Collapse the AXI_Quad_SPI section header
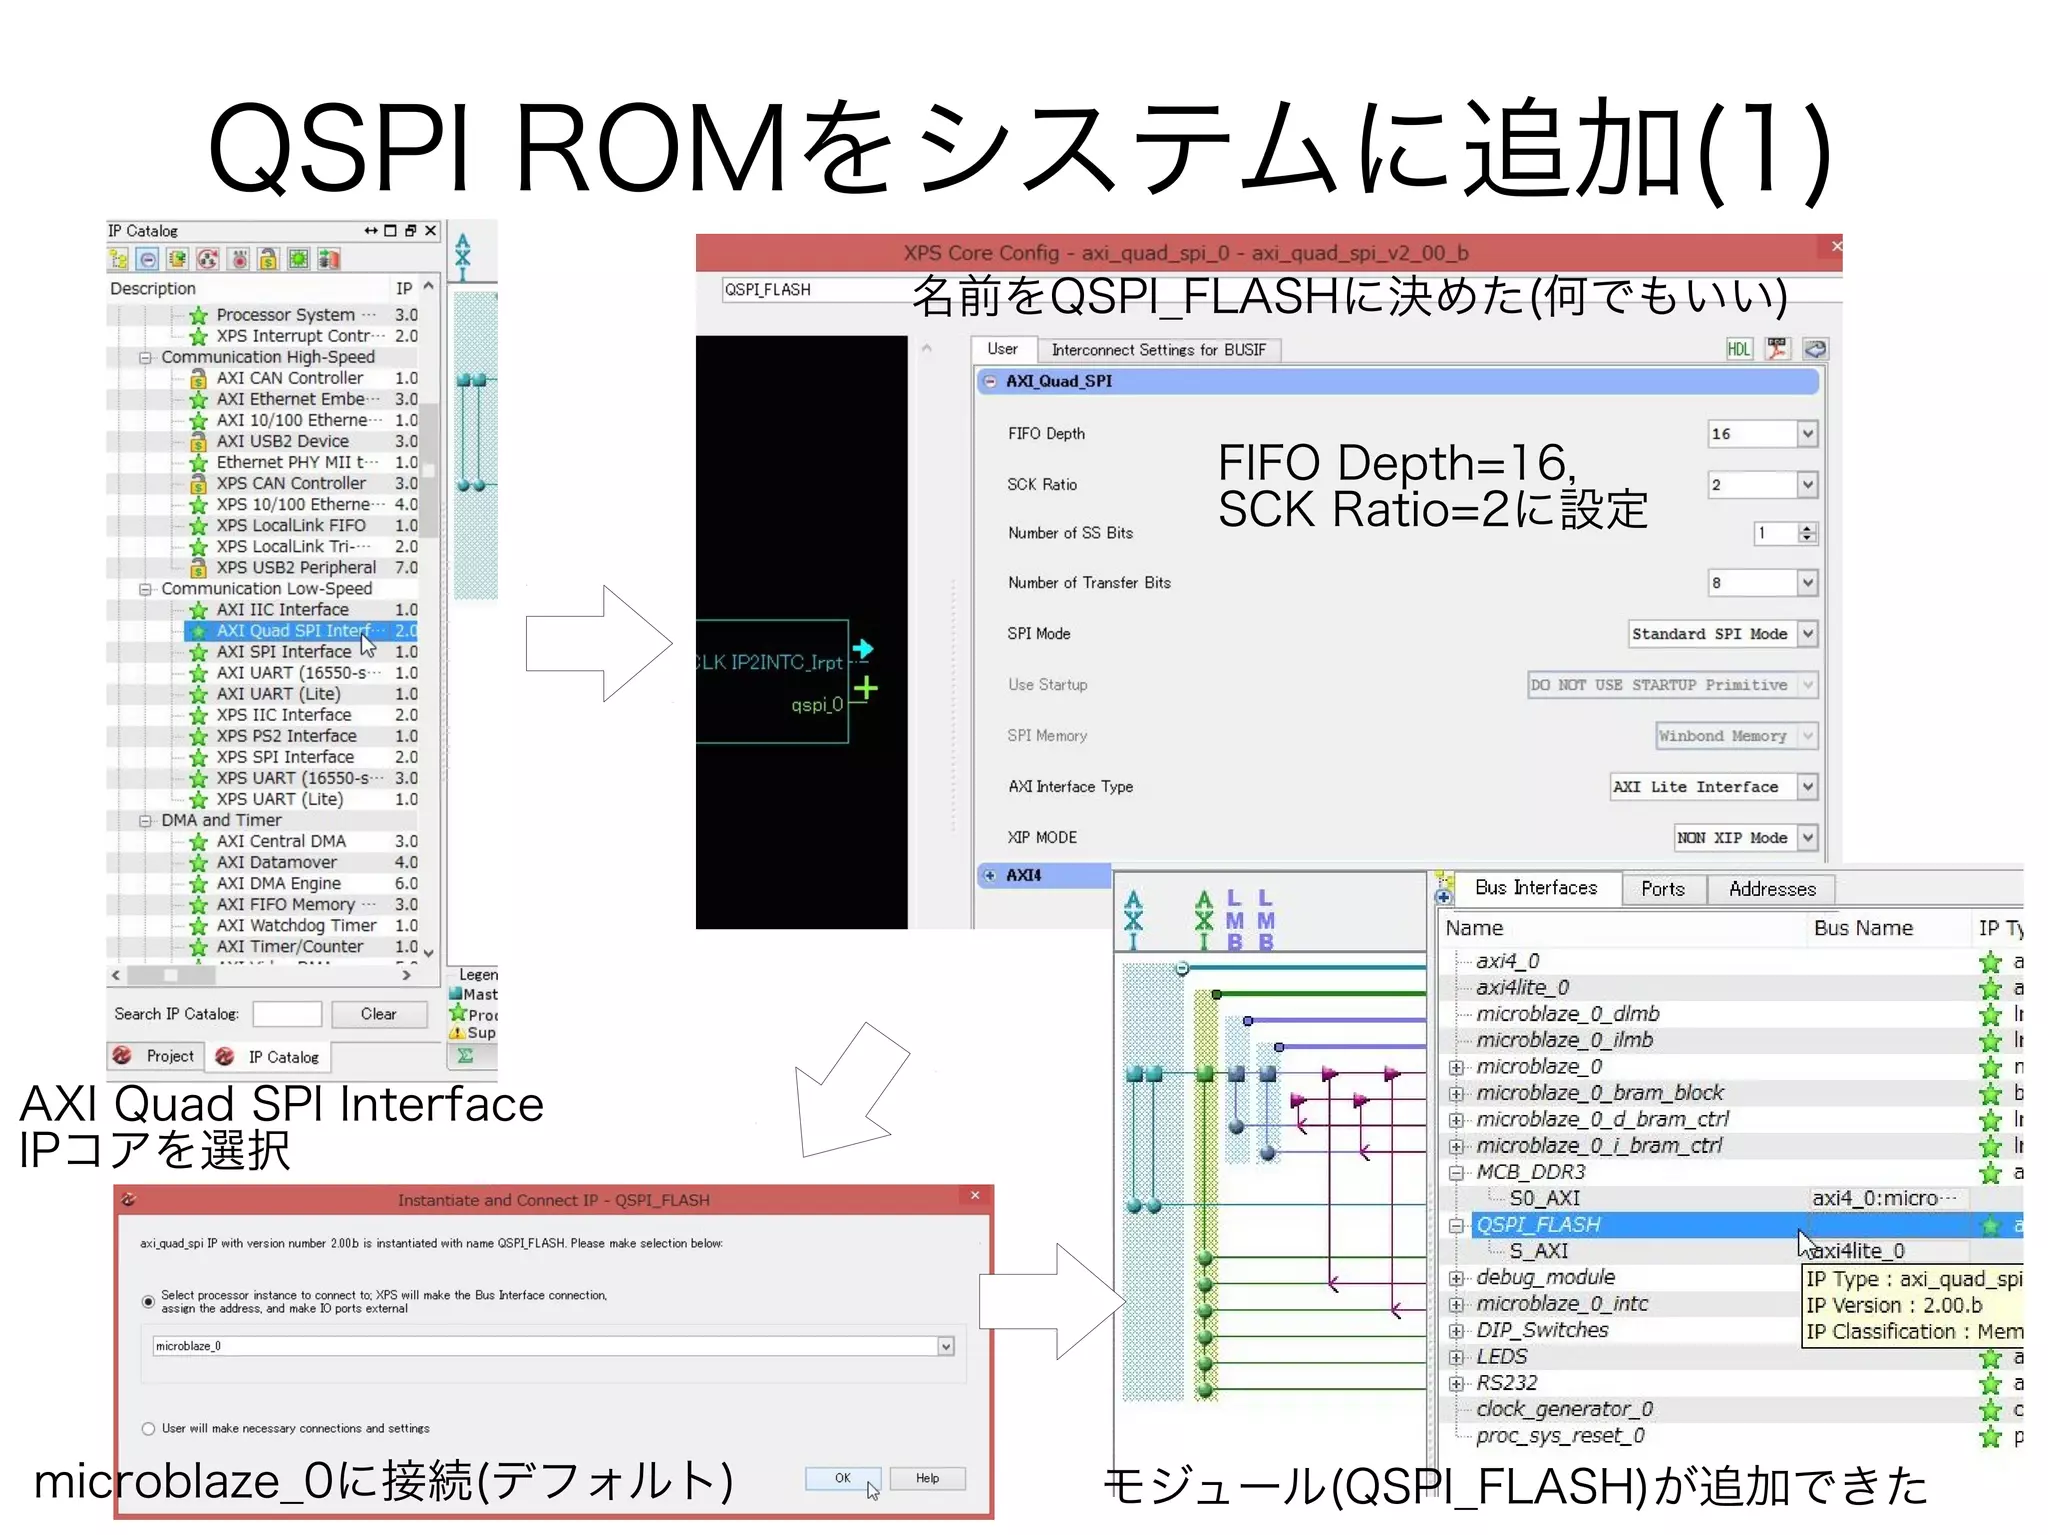 click(x=990, y=381)
